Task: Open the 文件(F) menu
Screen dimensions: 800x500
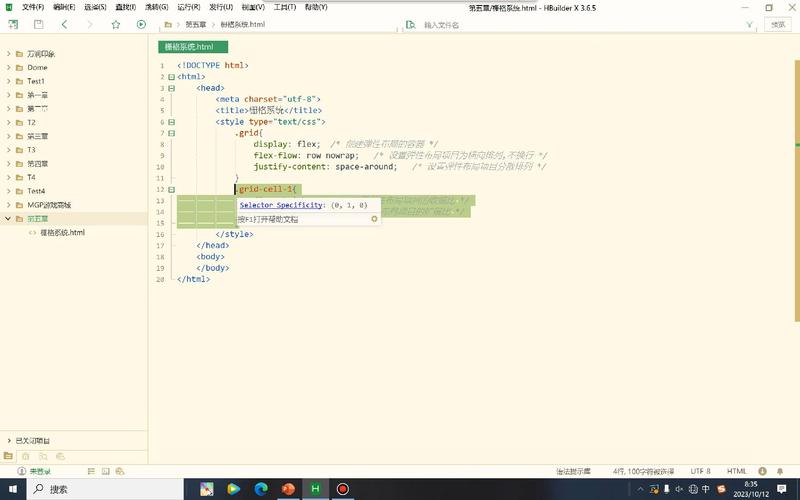Action: [x=33, y=7]
